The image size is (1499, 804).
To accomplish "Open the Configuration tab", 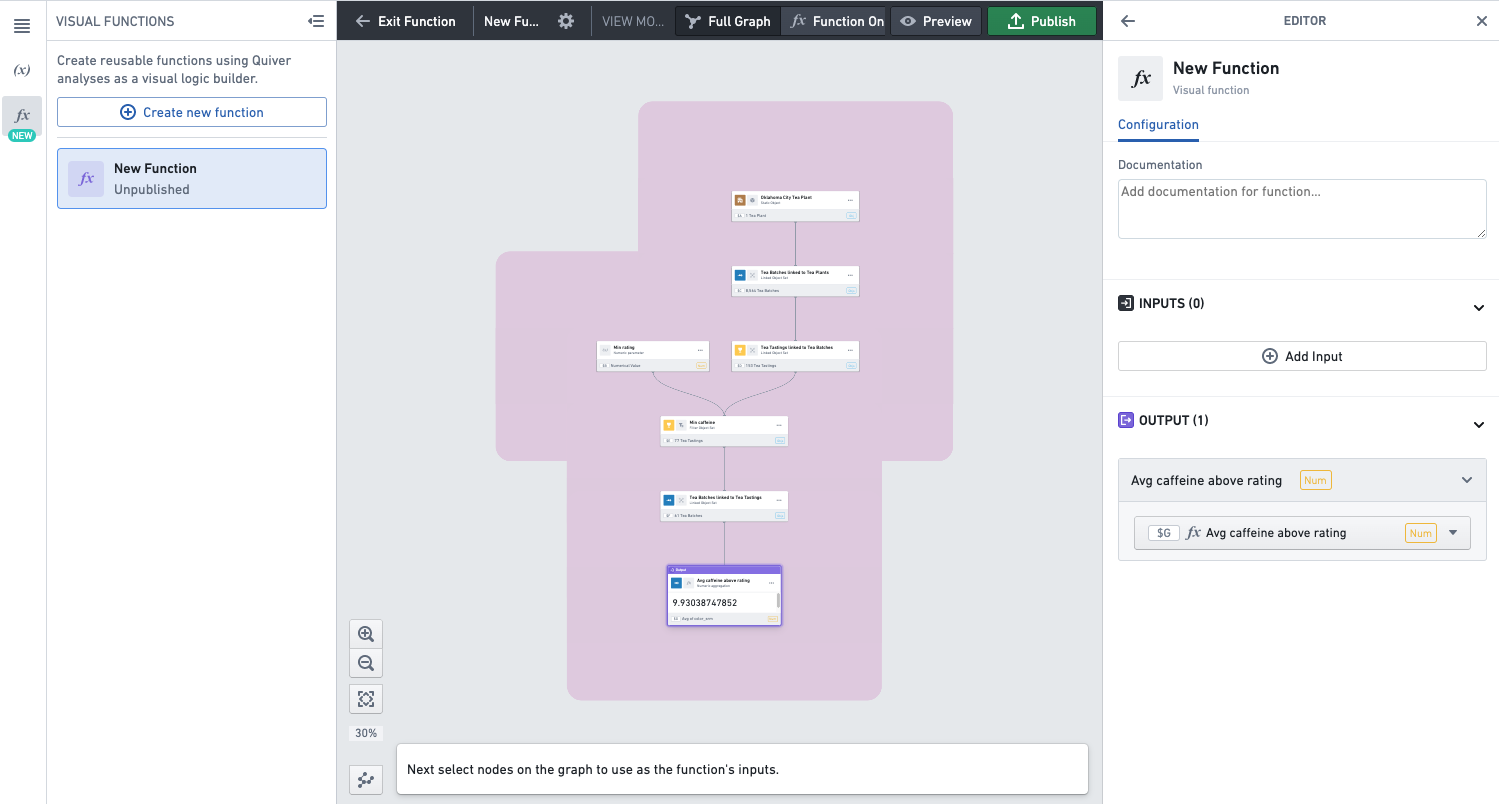I will coord(1158,125).
